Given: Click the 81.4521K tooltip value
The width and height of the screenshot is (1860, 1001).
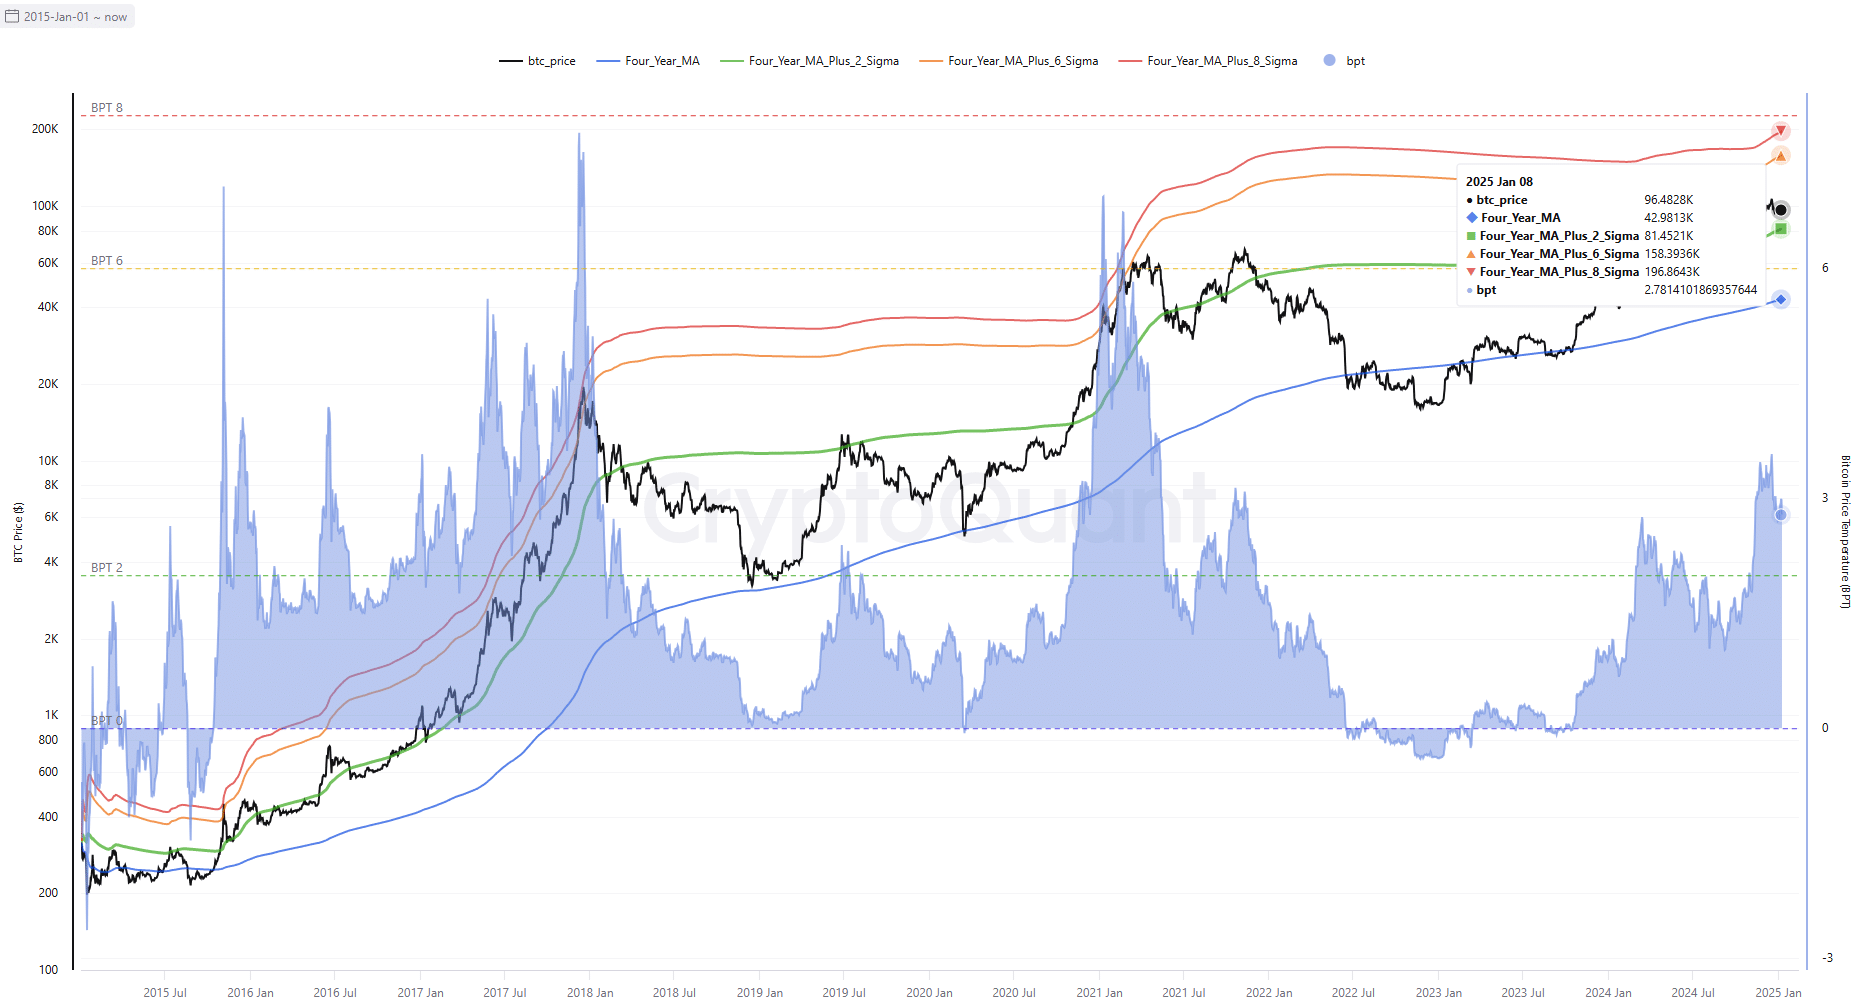Looking at the screenshot, I should pos(1668,236).
